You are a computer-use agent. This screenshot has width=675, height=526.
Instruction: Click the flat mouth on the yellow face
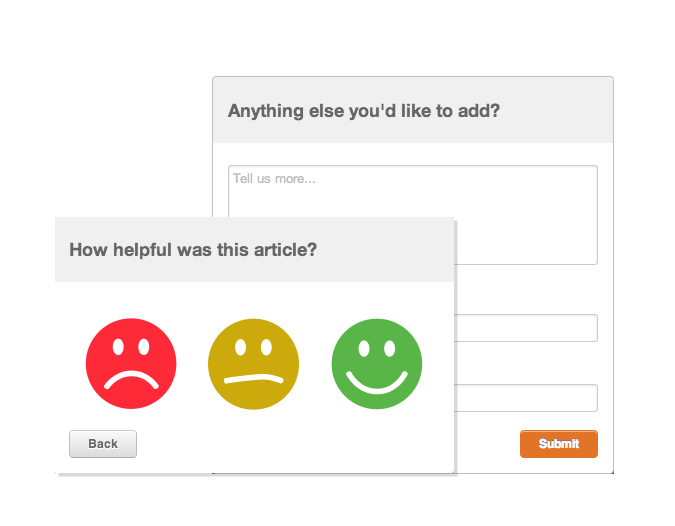click(x=254, y=378)
